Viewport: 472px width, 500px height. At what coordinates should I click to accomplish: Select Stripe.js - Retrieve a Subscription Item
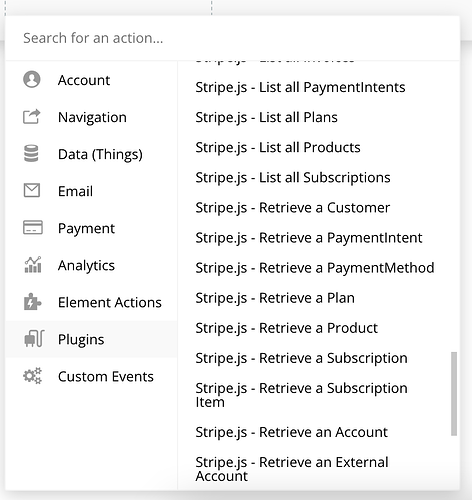point(301,395)
